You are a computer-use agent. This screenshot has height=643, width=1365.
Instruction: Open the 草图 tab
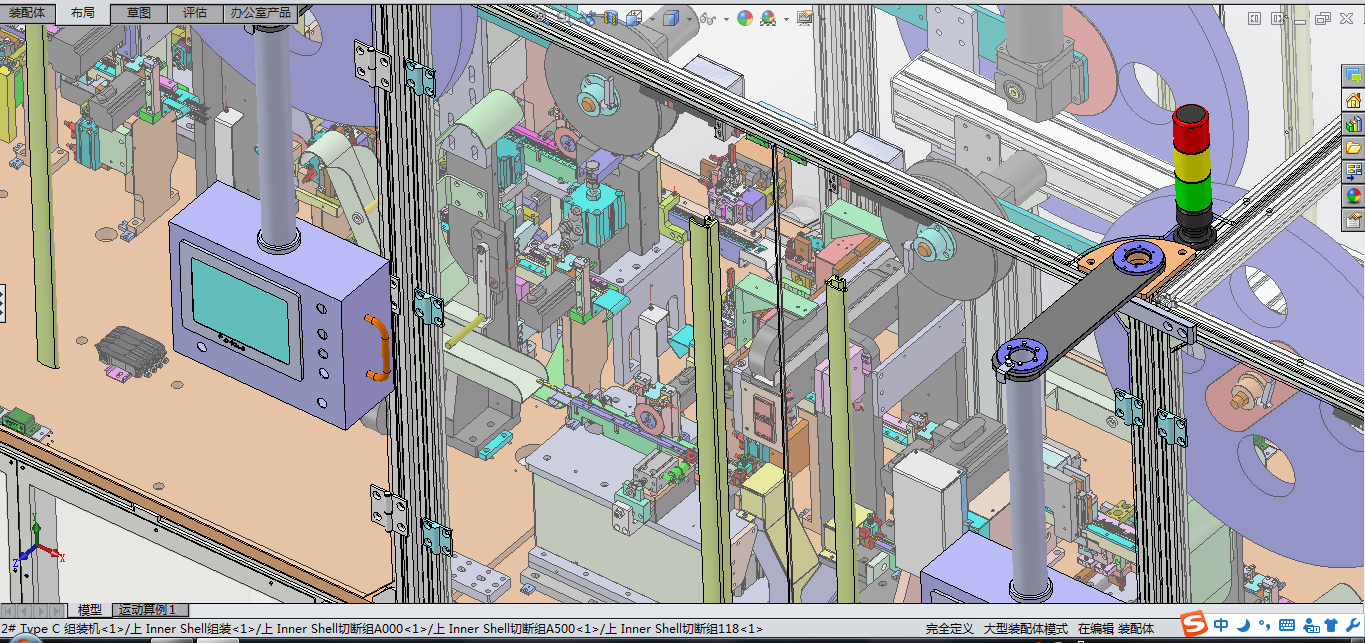(x=139, y=13)
